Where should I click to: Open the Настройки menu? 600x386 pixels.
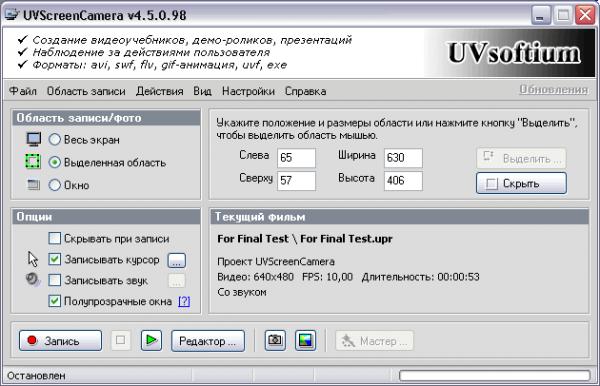tap(248, 91)
